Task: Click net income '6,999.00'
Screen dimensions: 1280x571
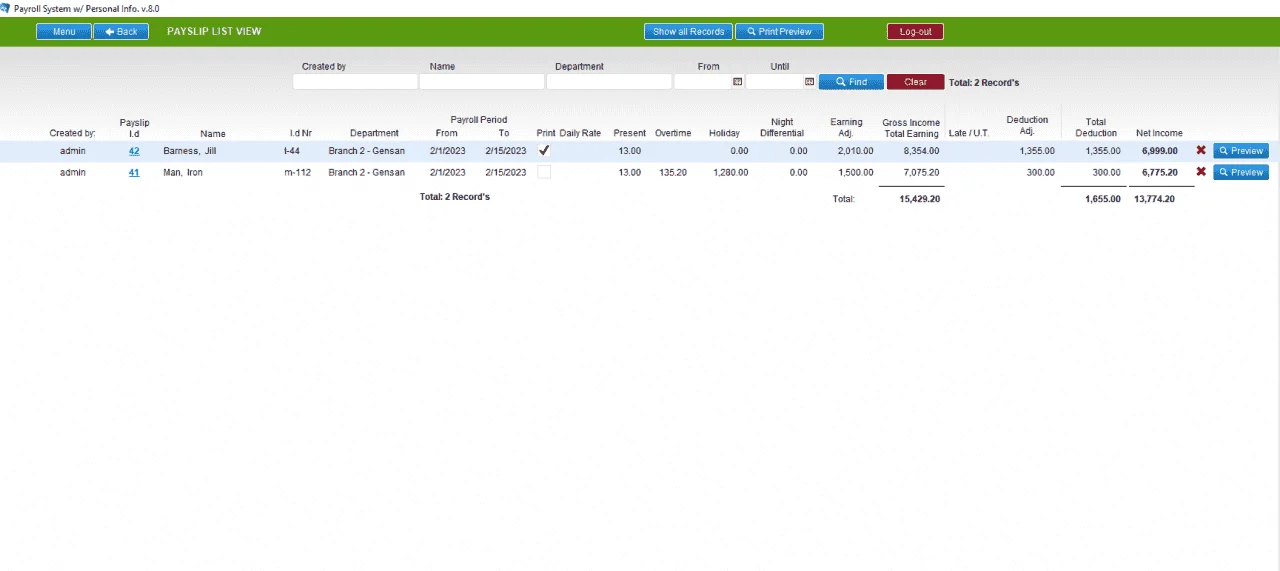Action: (1160, 151)
